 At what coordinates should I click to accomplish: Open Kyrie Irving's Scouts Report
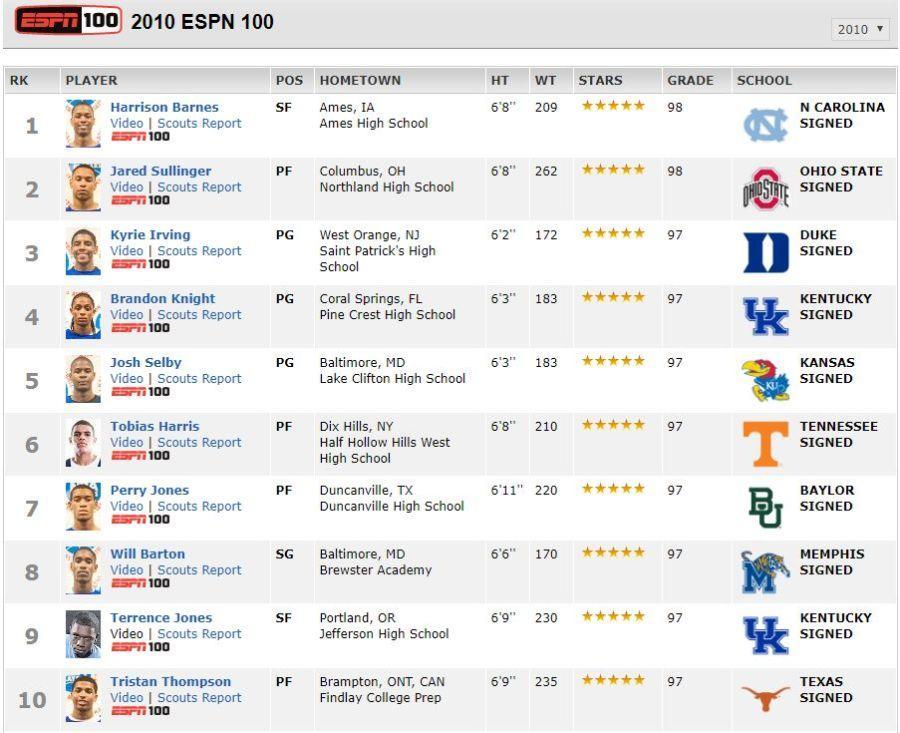point(199,251)
